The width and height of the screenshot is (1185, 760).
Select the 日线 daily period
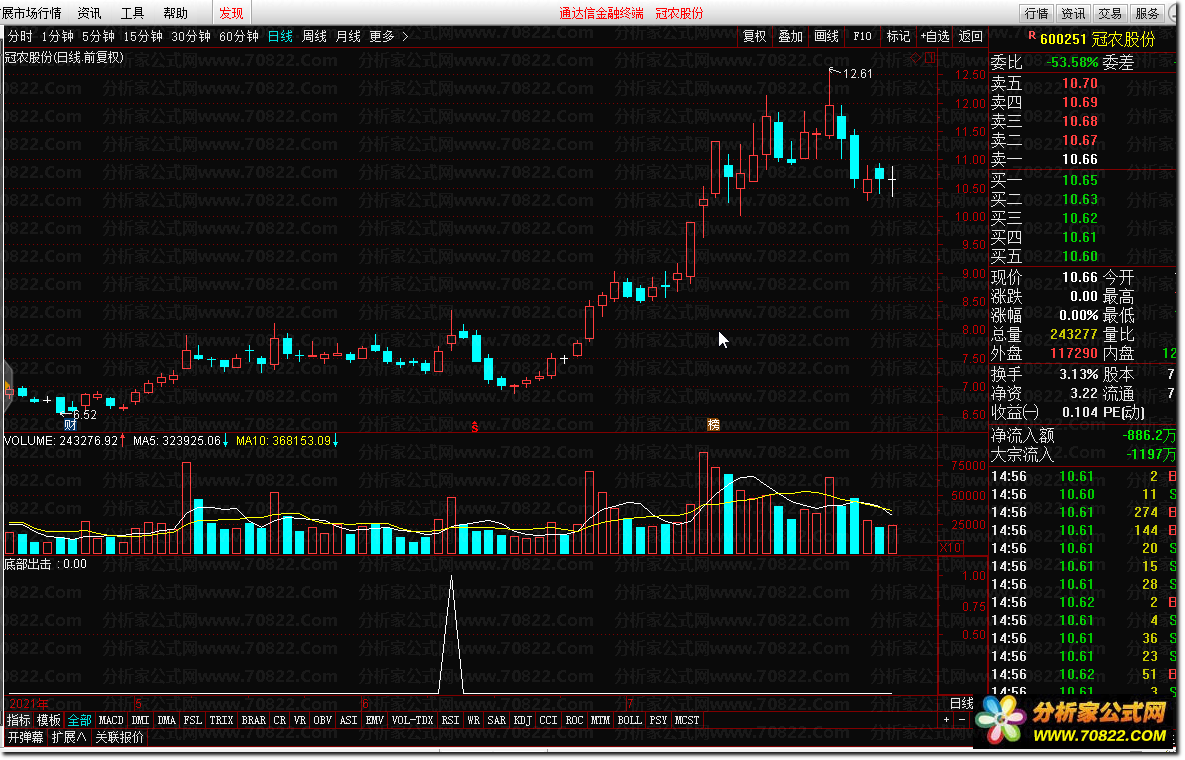pyautogui.click(x=280, y=36)
